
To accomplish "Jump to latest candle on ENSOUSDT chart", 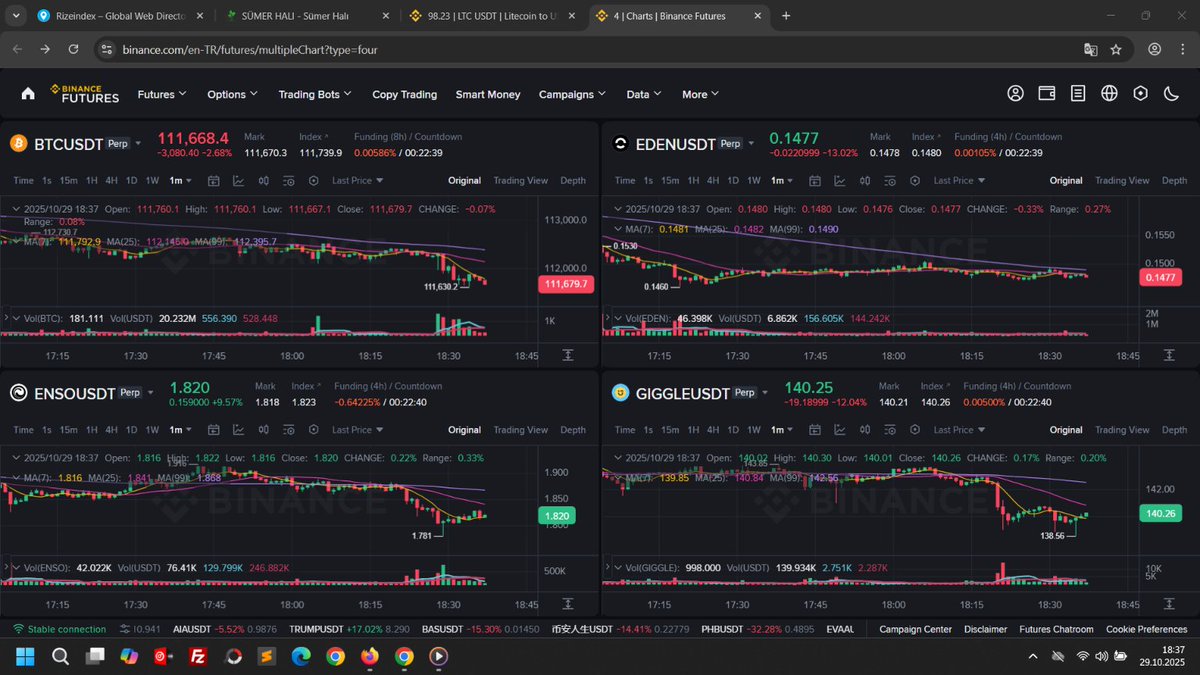I will [568, 604].
